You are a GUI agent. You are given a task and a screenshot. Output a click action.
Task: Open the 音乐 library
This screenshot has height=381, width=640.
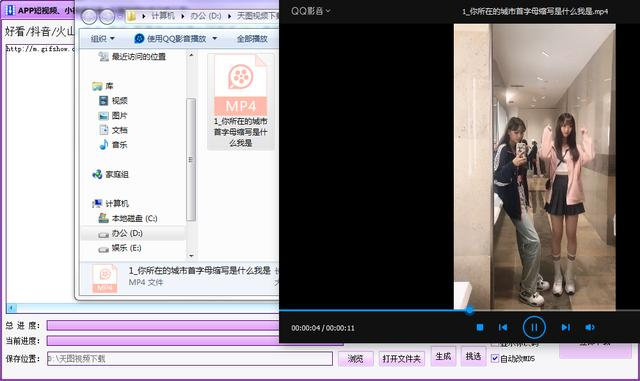click(113, 145)
